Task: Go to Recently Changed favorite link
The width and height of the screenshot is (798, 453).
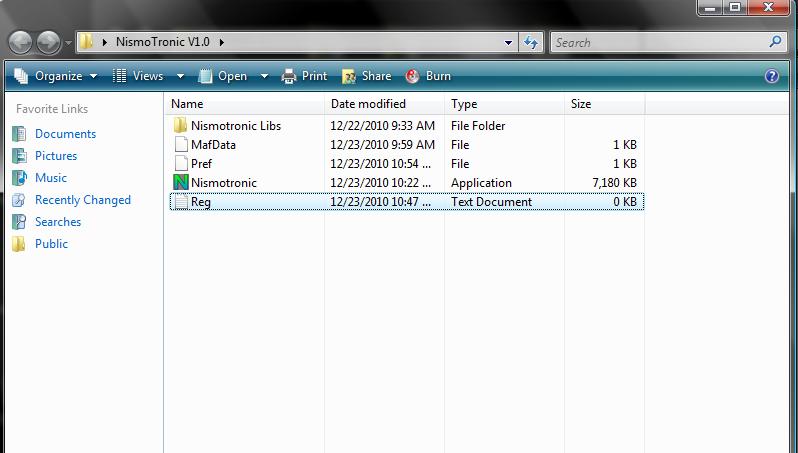Action: [x=82, y=200]
